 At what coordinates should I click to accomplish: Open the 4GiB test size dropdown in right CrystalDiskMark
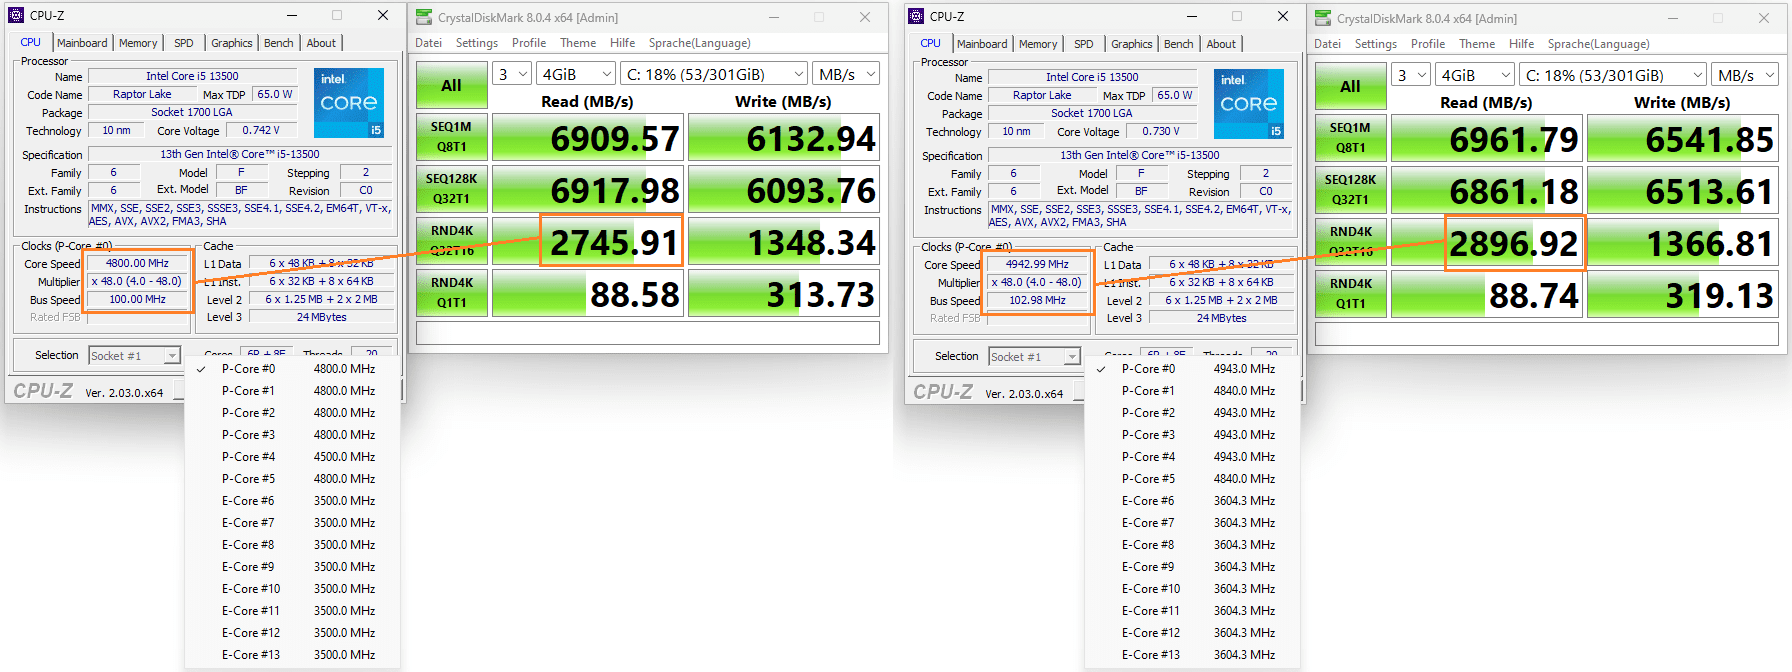[1475, 75]
